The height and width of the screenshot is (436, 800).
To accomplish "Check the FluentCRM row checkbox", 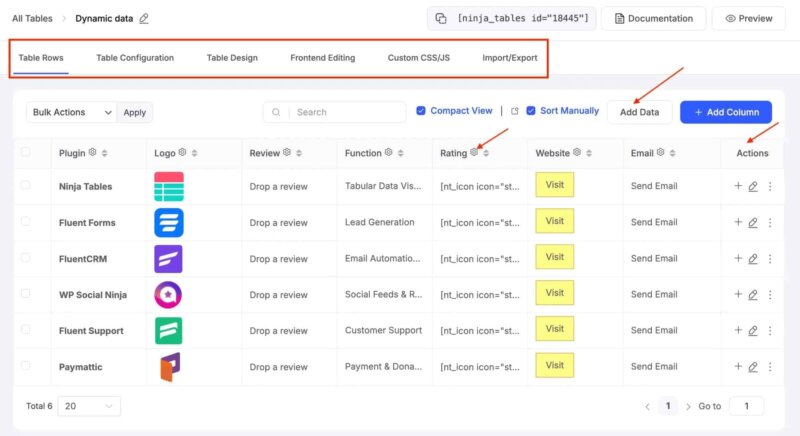I will (x=26, y=258).
